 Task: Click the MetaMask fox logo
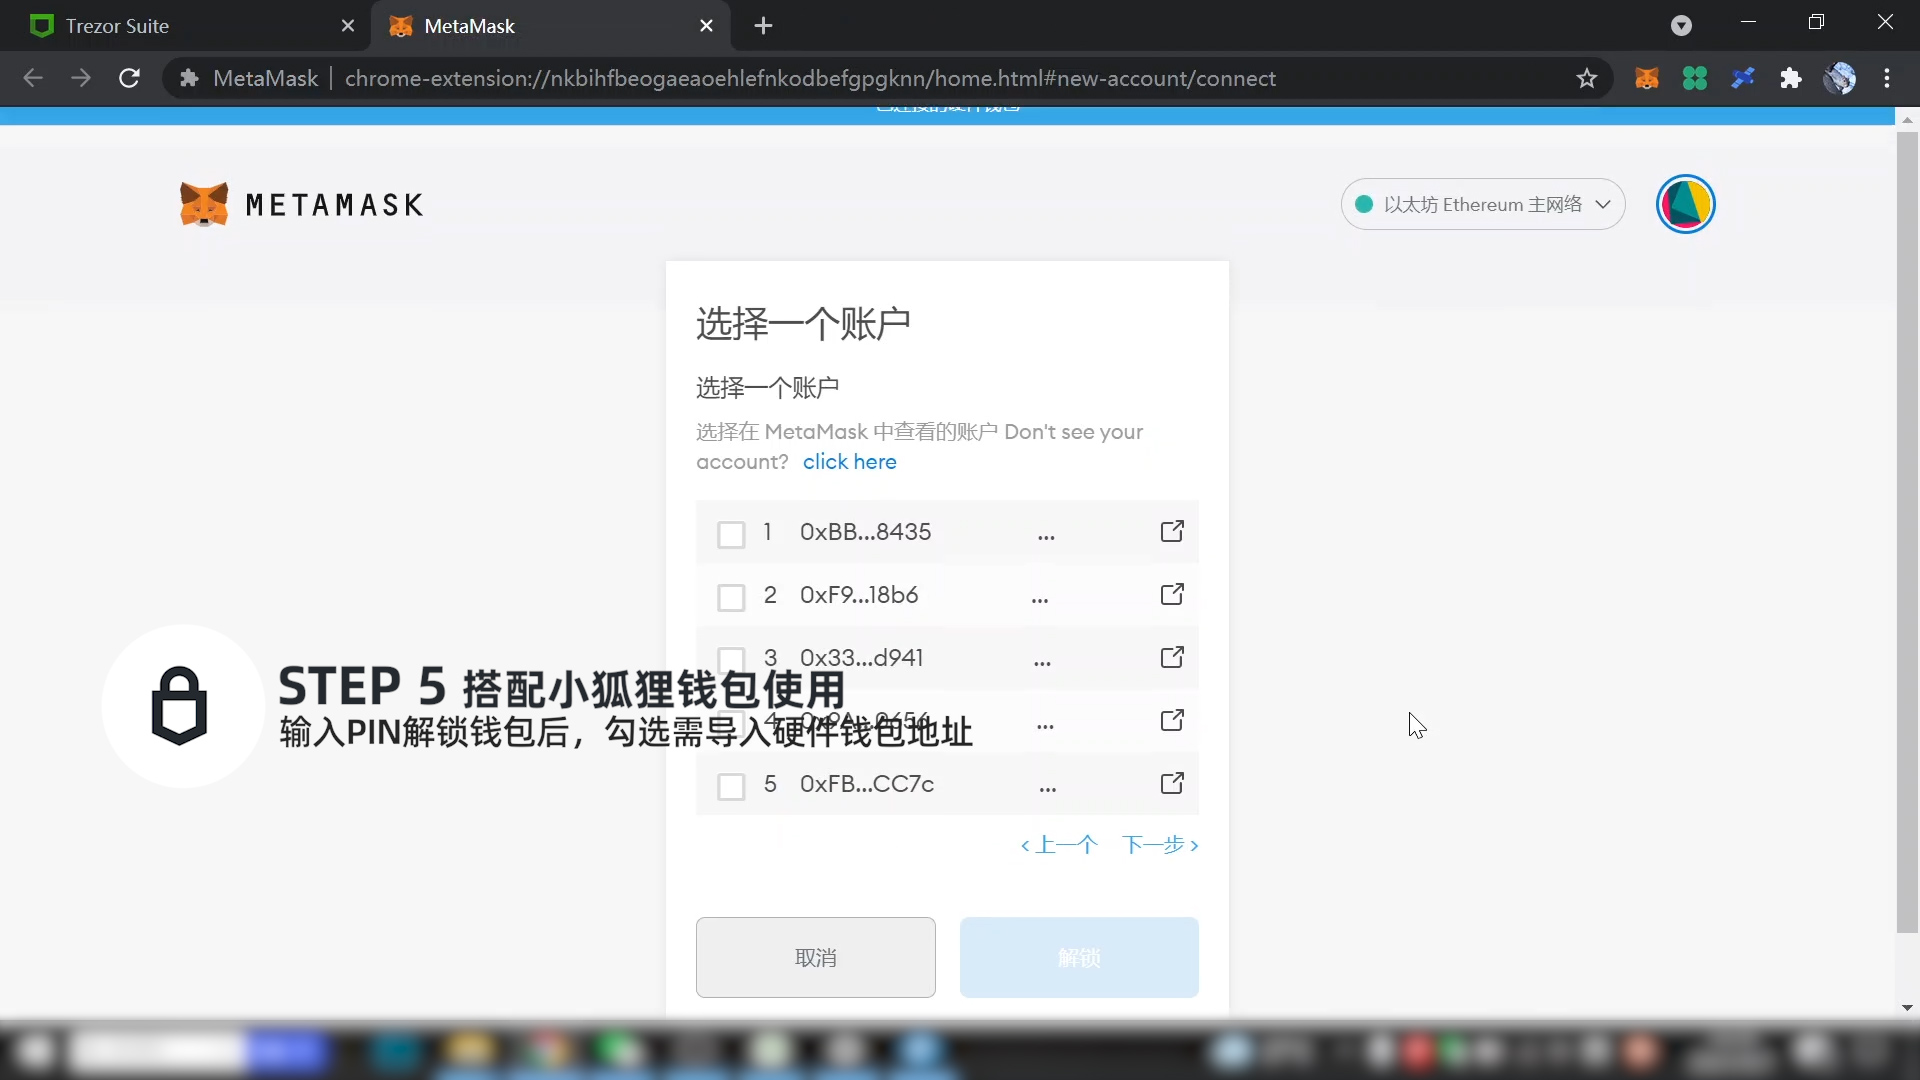point(204,204)
